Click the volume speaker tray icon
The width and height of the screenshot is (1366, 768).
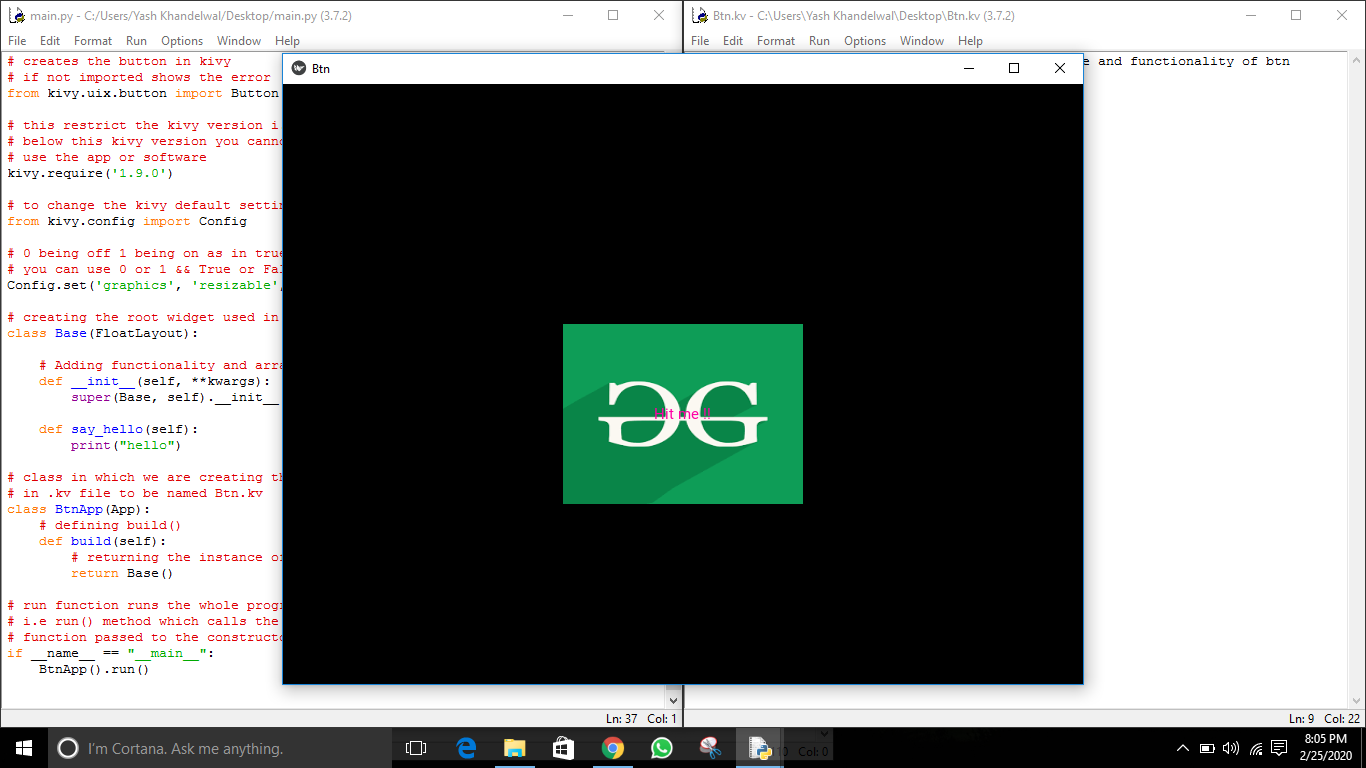pyautogui.click(x=1231, y=748)
